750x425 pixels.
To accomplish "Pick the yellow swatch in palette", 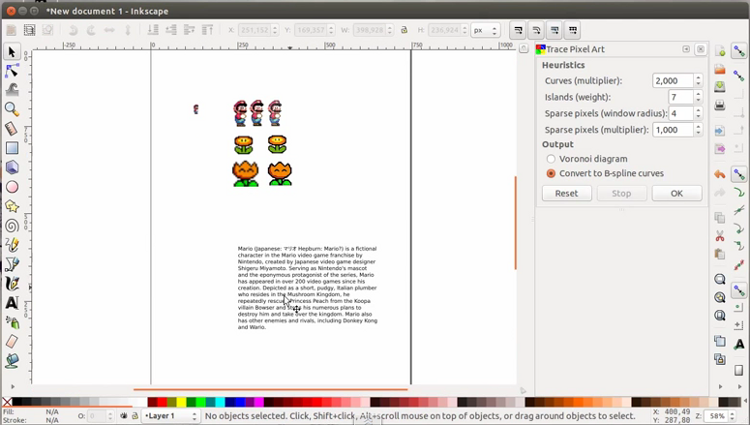I will [x=181, y=403].
